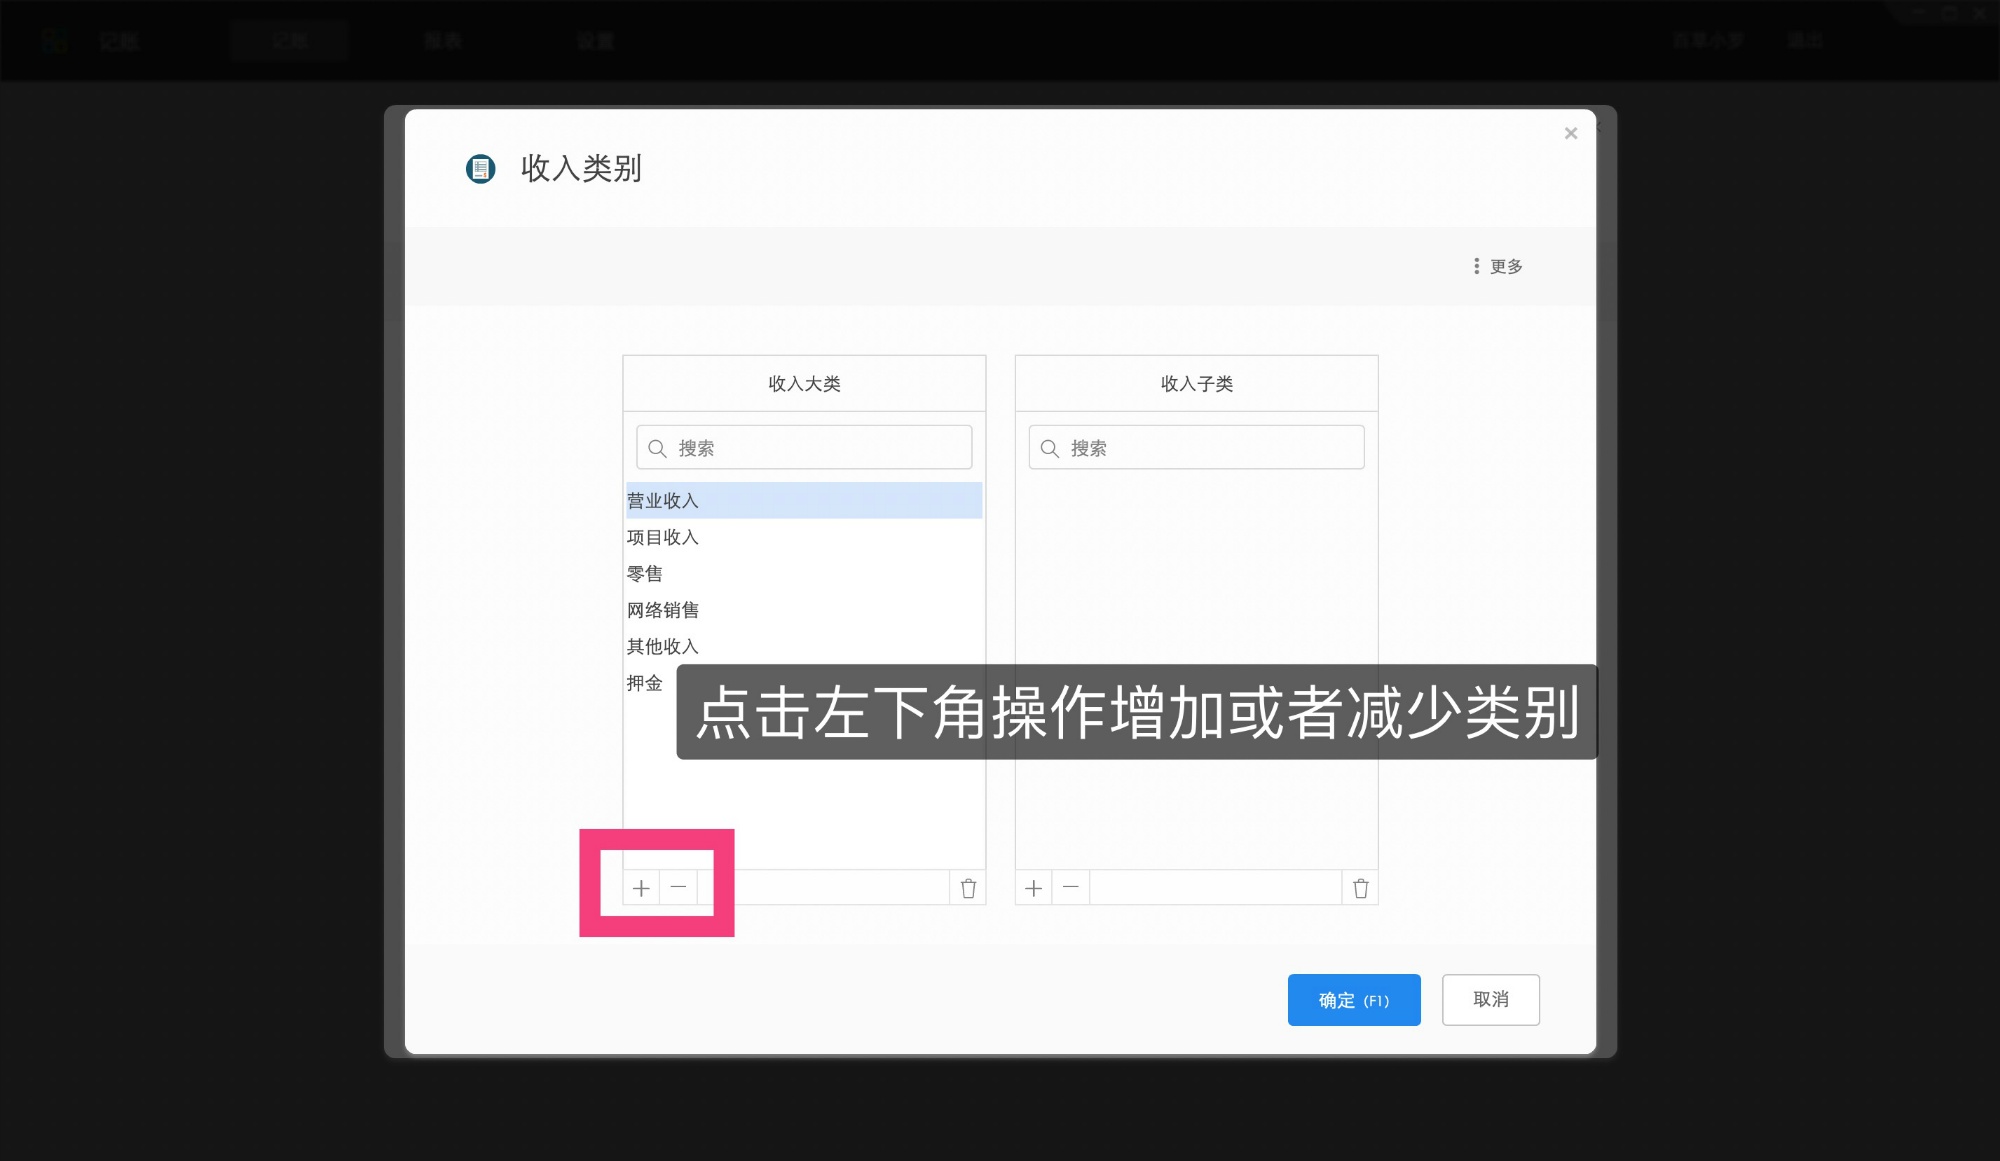Switch to the 报表 tab
Screen dimensions: 2000x1161
443,40
